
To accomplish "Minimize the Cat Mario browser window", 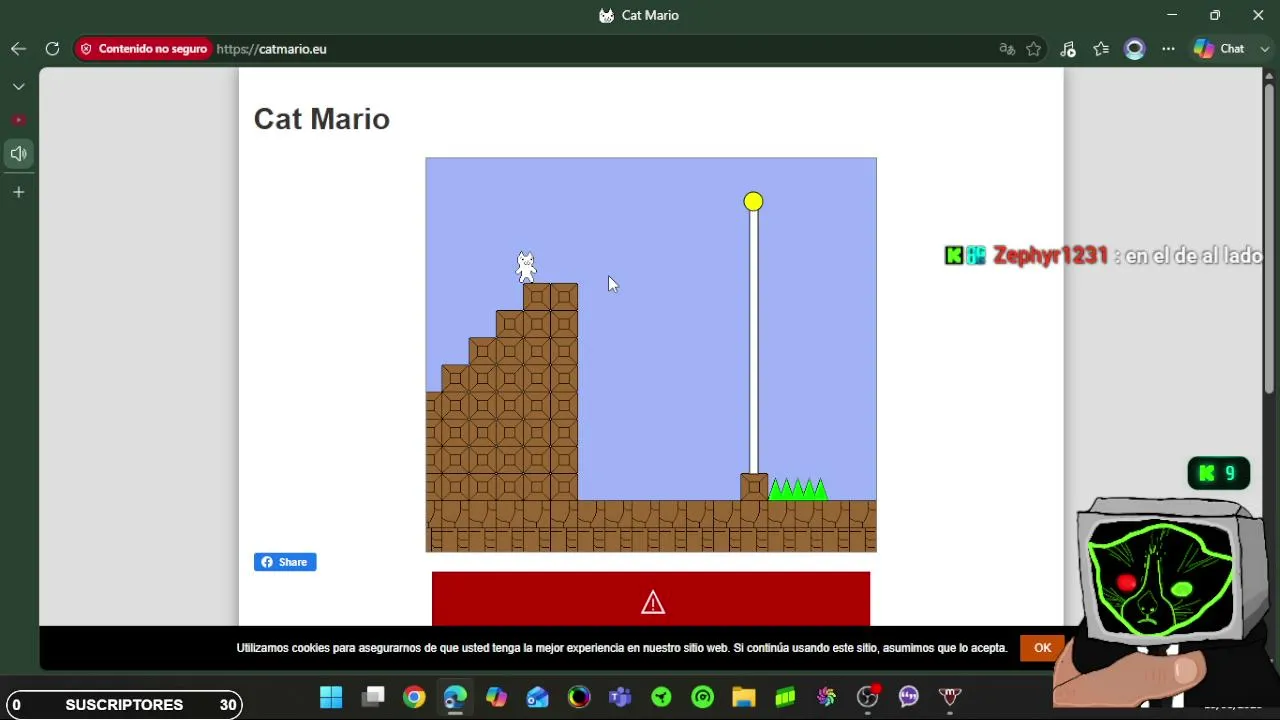I will pos(1172,15).
